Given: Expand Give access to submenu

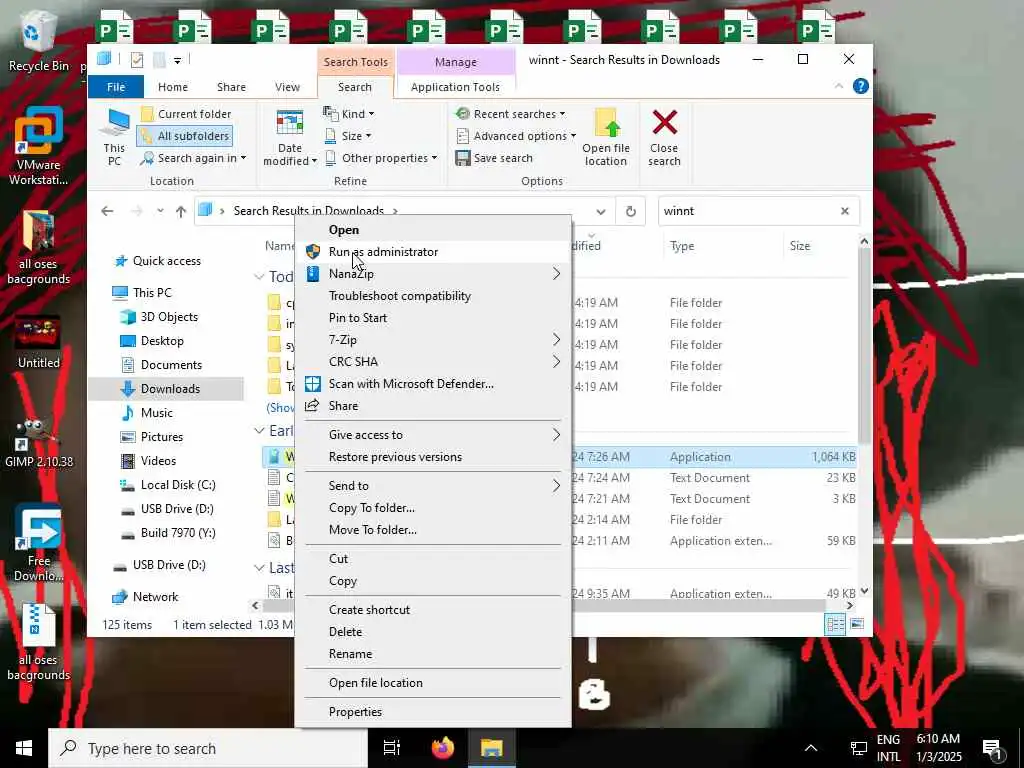Looking at the screenshot, I should coord(434,435).
